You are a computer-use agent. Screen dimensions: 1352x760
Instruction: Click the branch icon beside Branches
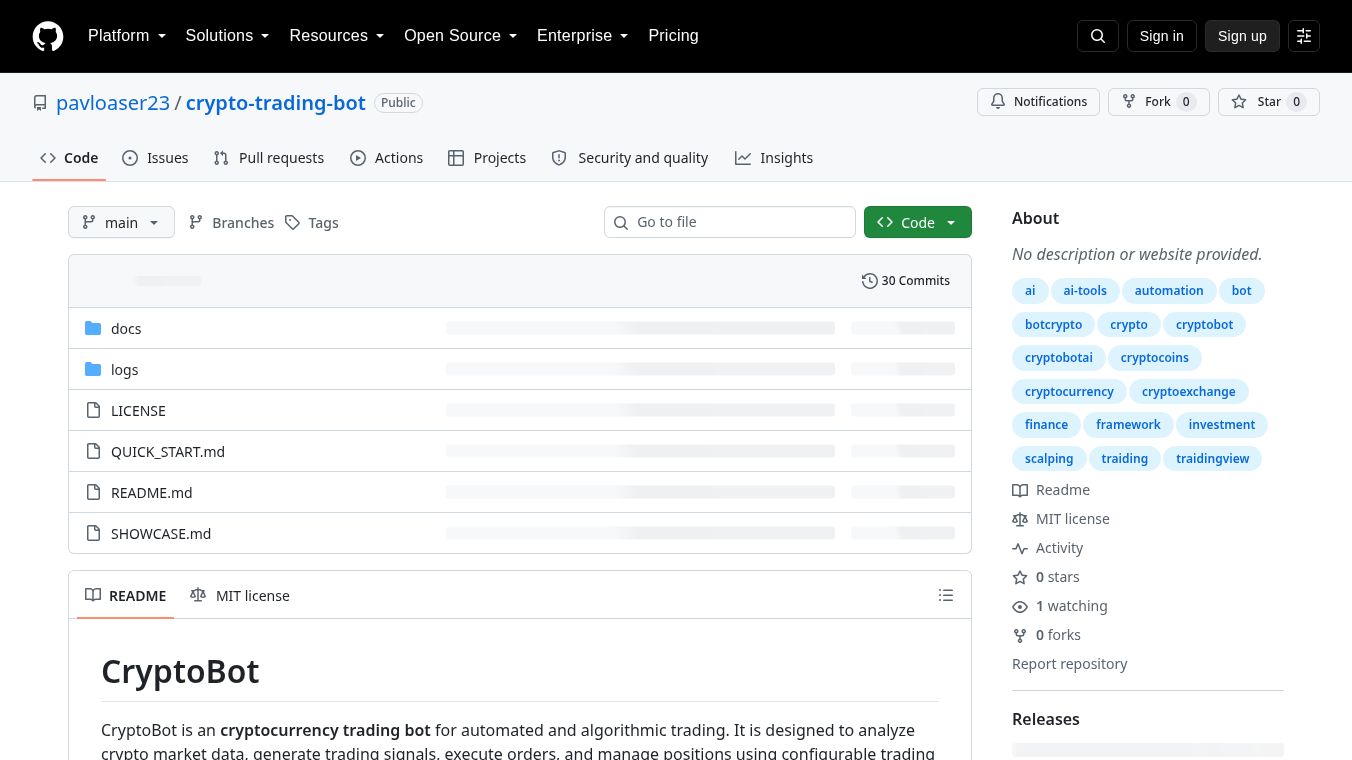click(x=196, y=222)
